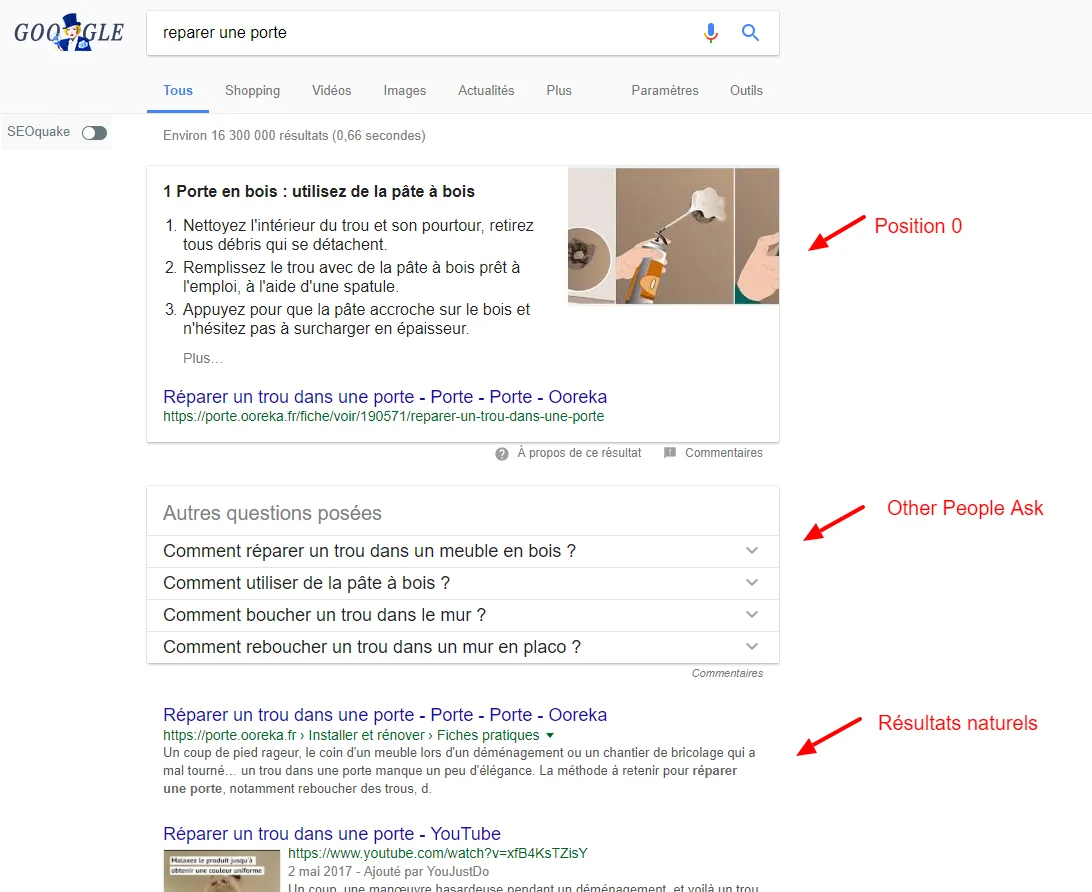1092x892 pixels.
Task: Open the Shopping results tab
Action: pyautogui.click(x=252, y=90)
